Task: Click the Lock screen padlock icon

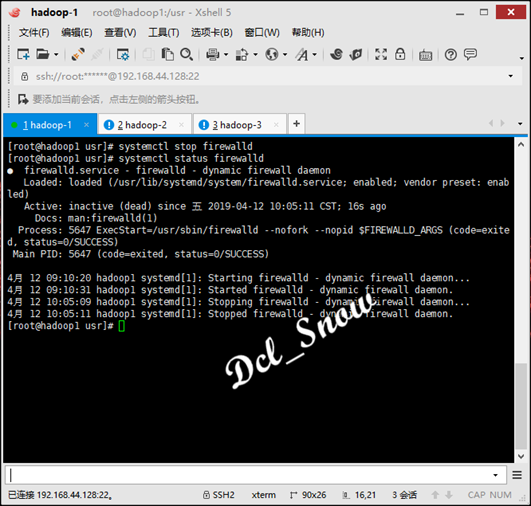Action: point(400,54)
